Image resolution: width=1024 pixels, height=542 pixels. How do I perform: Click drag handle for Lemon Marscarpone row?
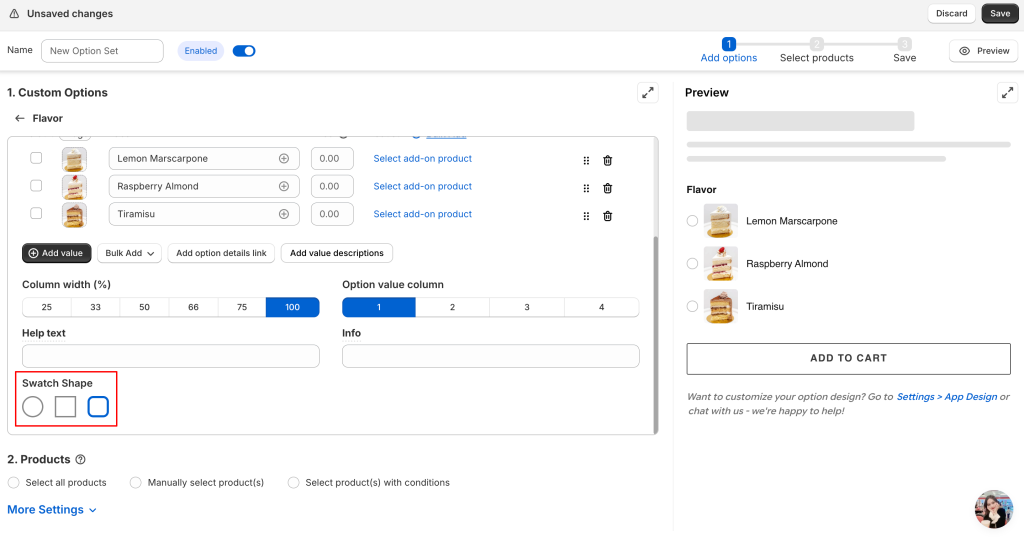[586, 160]
